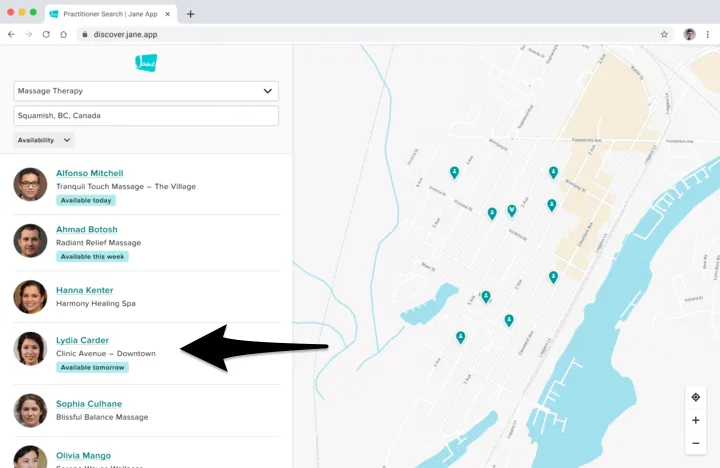Click the browser back arrow

coord(11,34)
